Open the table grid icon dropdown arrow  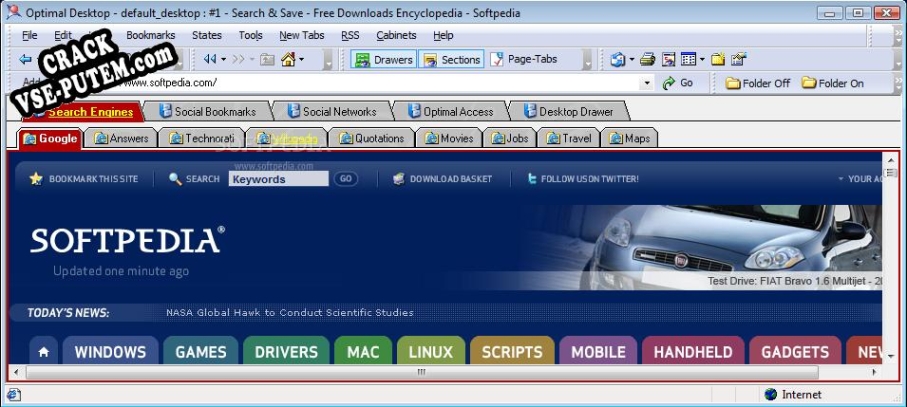702,59
